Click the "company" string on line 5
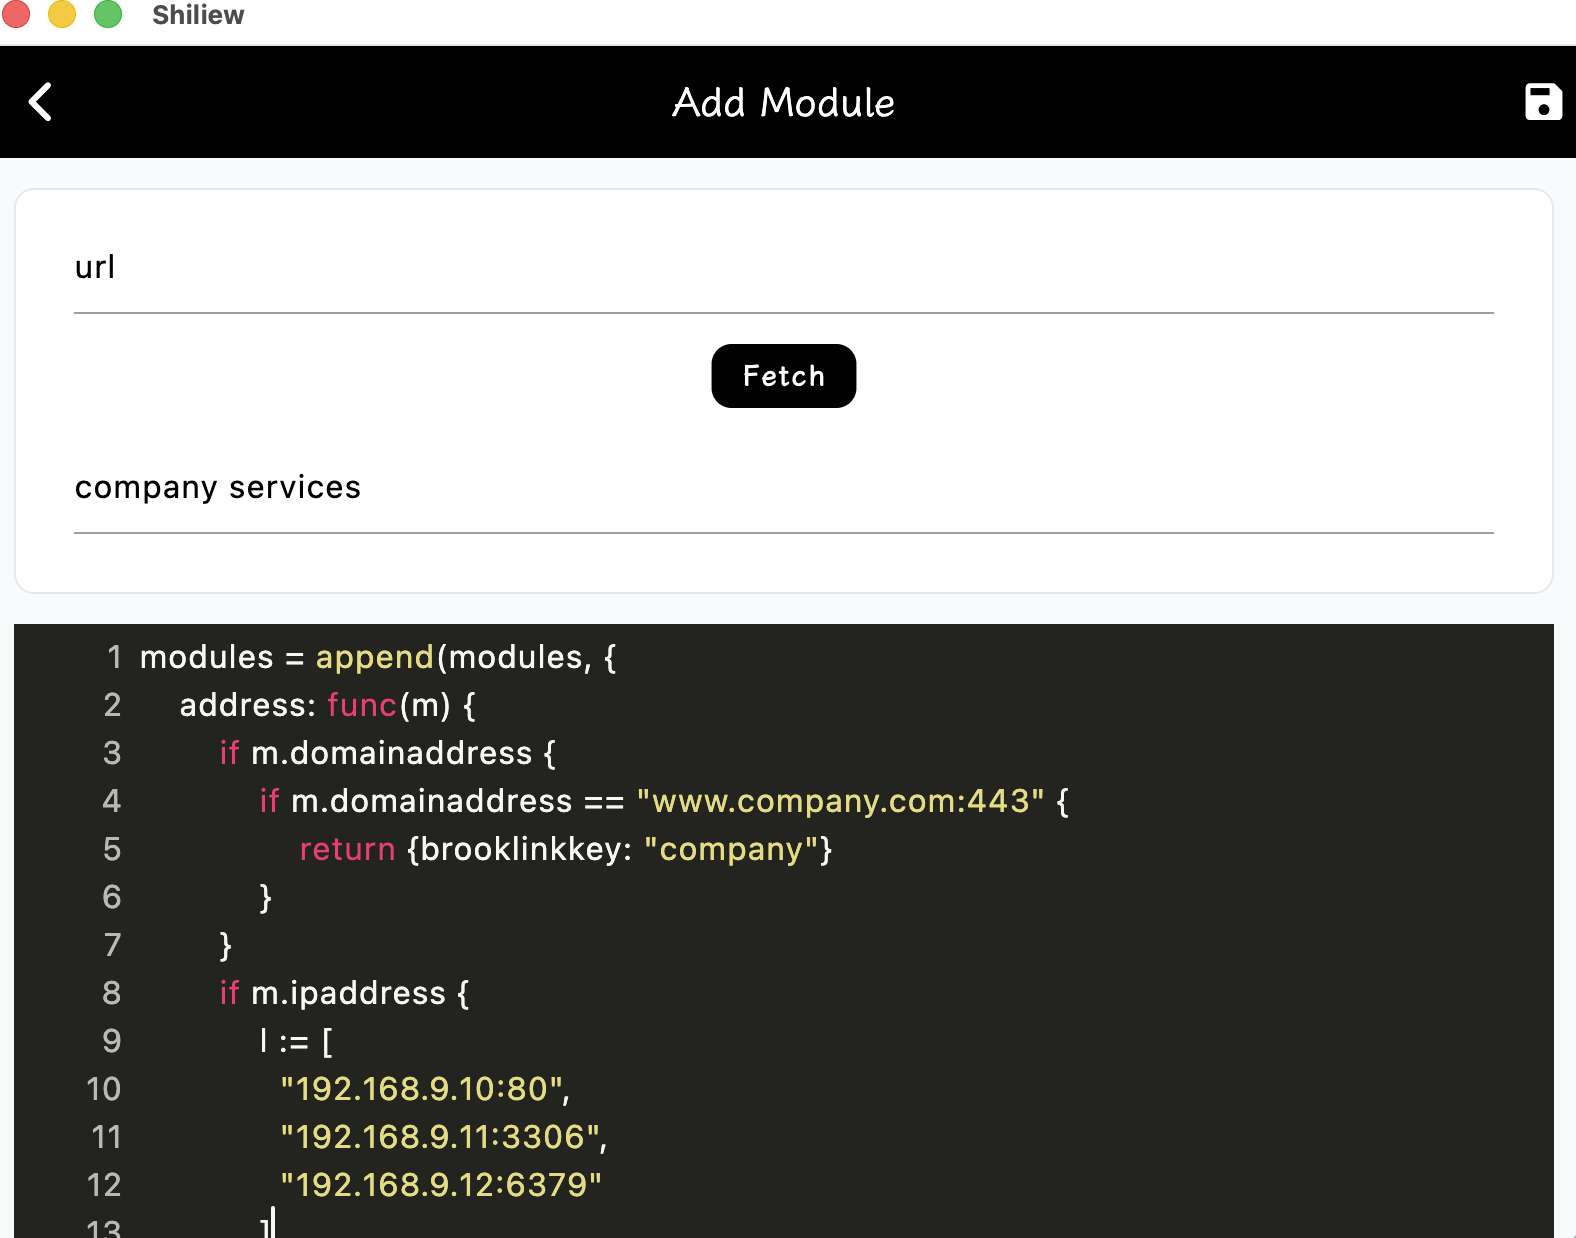 click(731, 849)
